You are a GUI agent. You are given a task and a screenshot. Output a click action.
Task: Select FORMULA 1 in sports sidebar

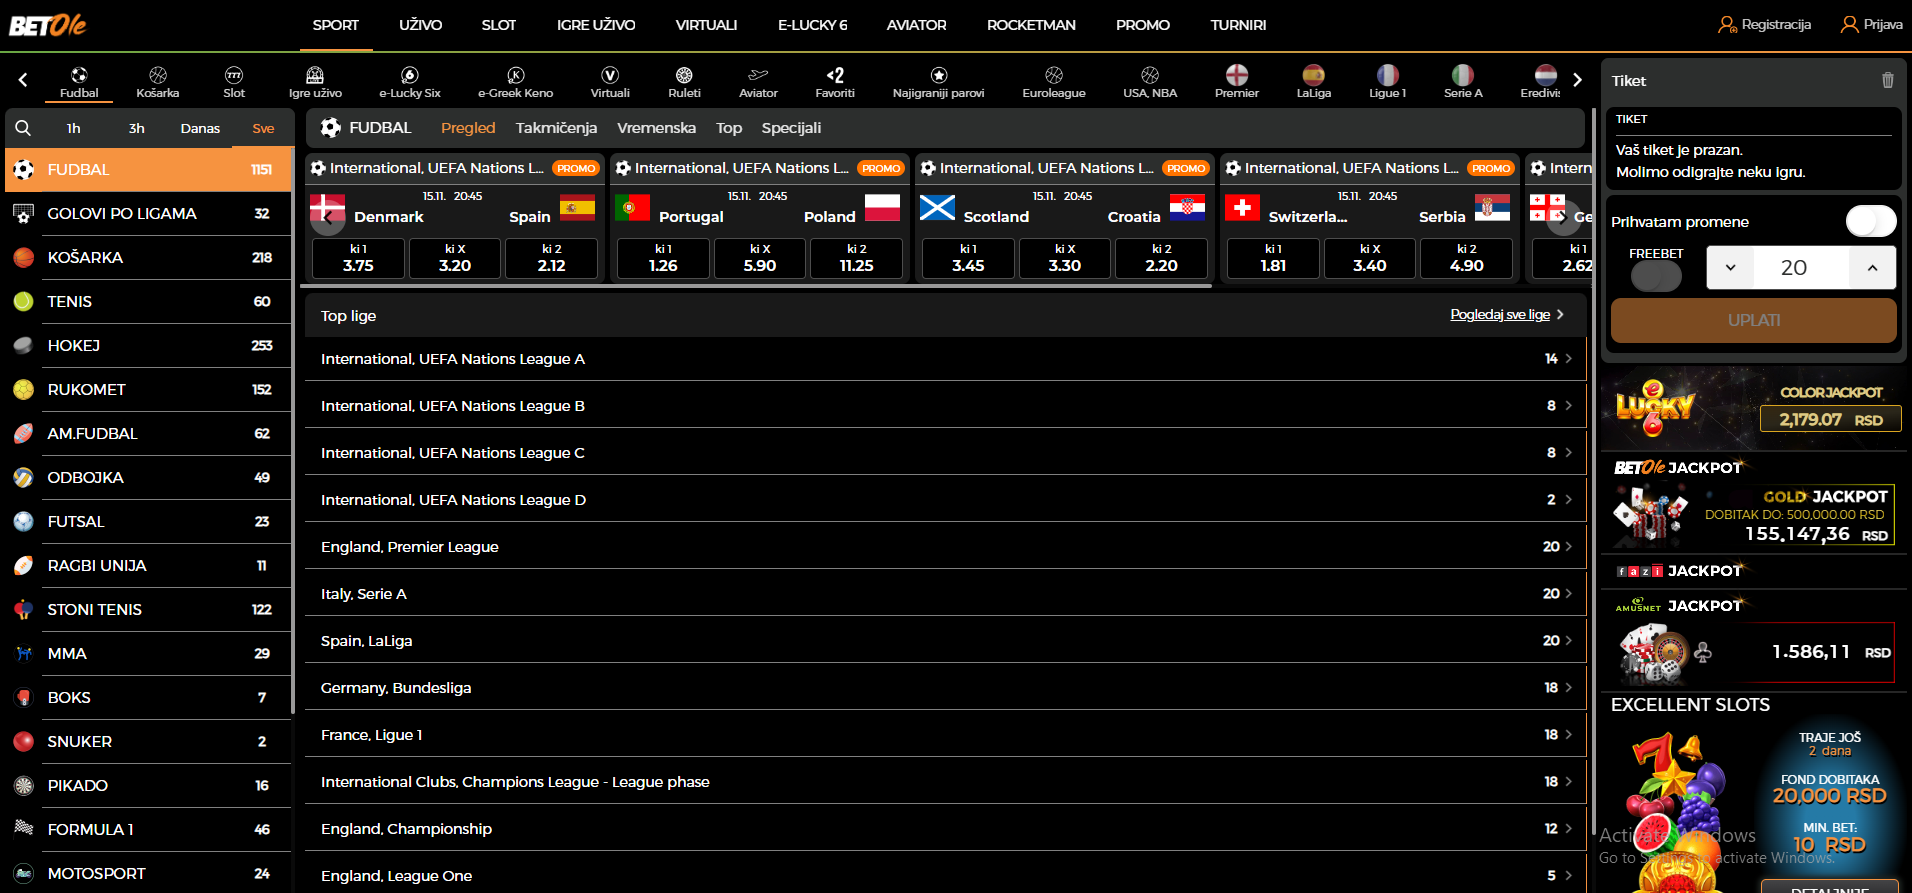148,830
